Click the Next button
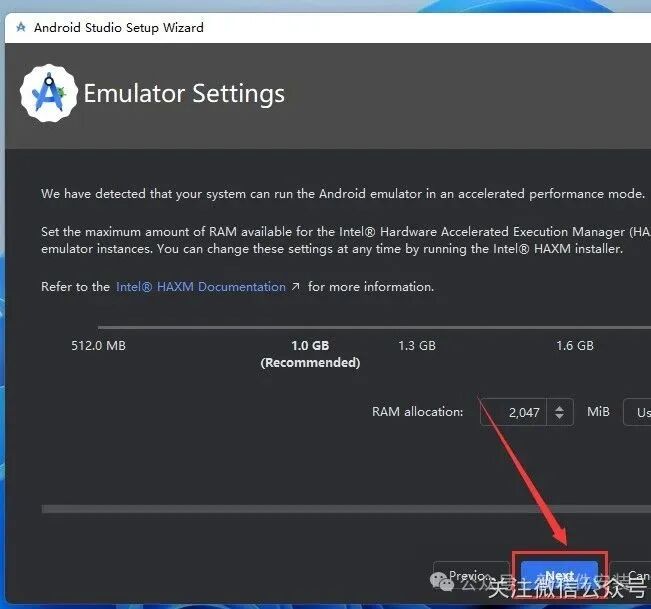Screen dimensions: 651x609 (559, 575)
